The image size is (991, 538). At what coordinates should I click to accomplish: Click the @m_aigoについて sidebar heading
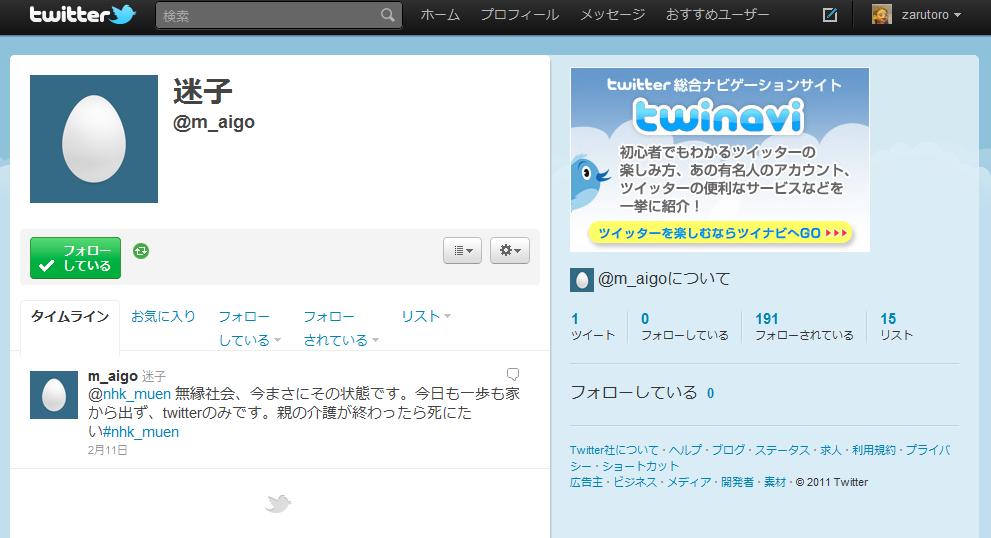click(x=664, y=279)
